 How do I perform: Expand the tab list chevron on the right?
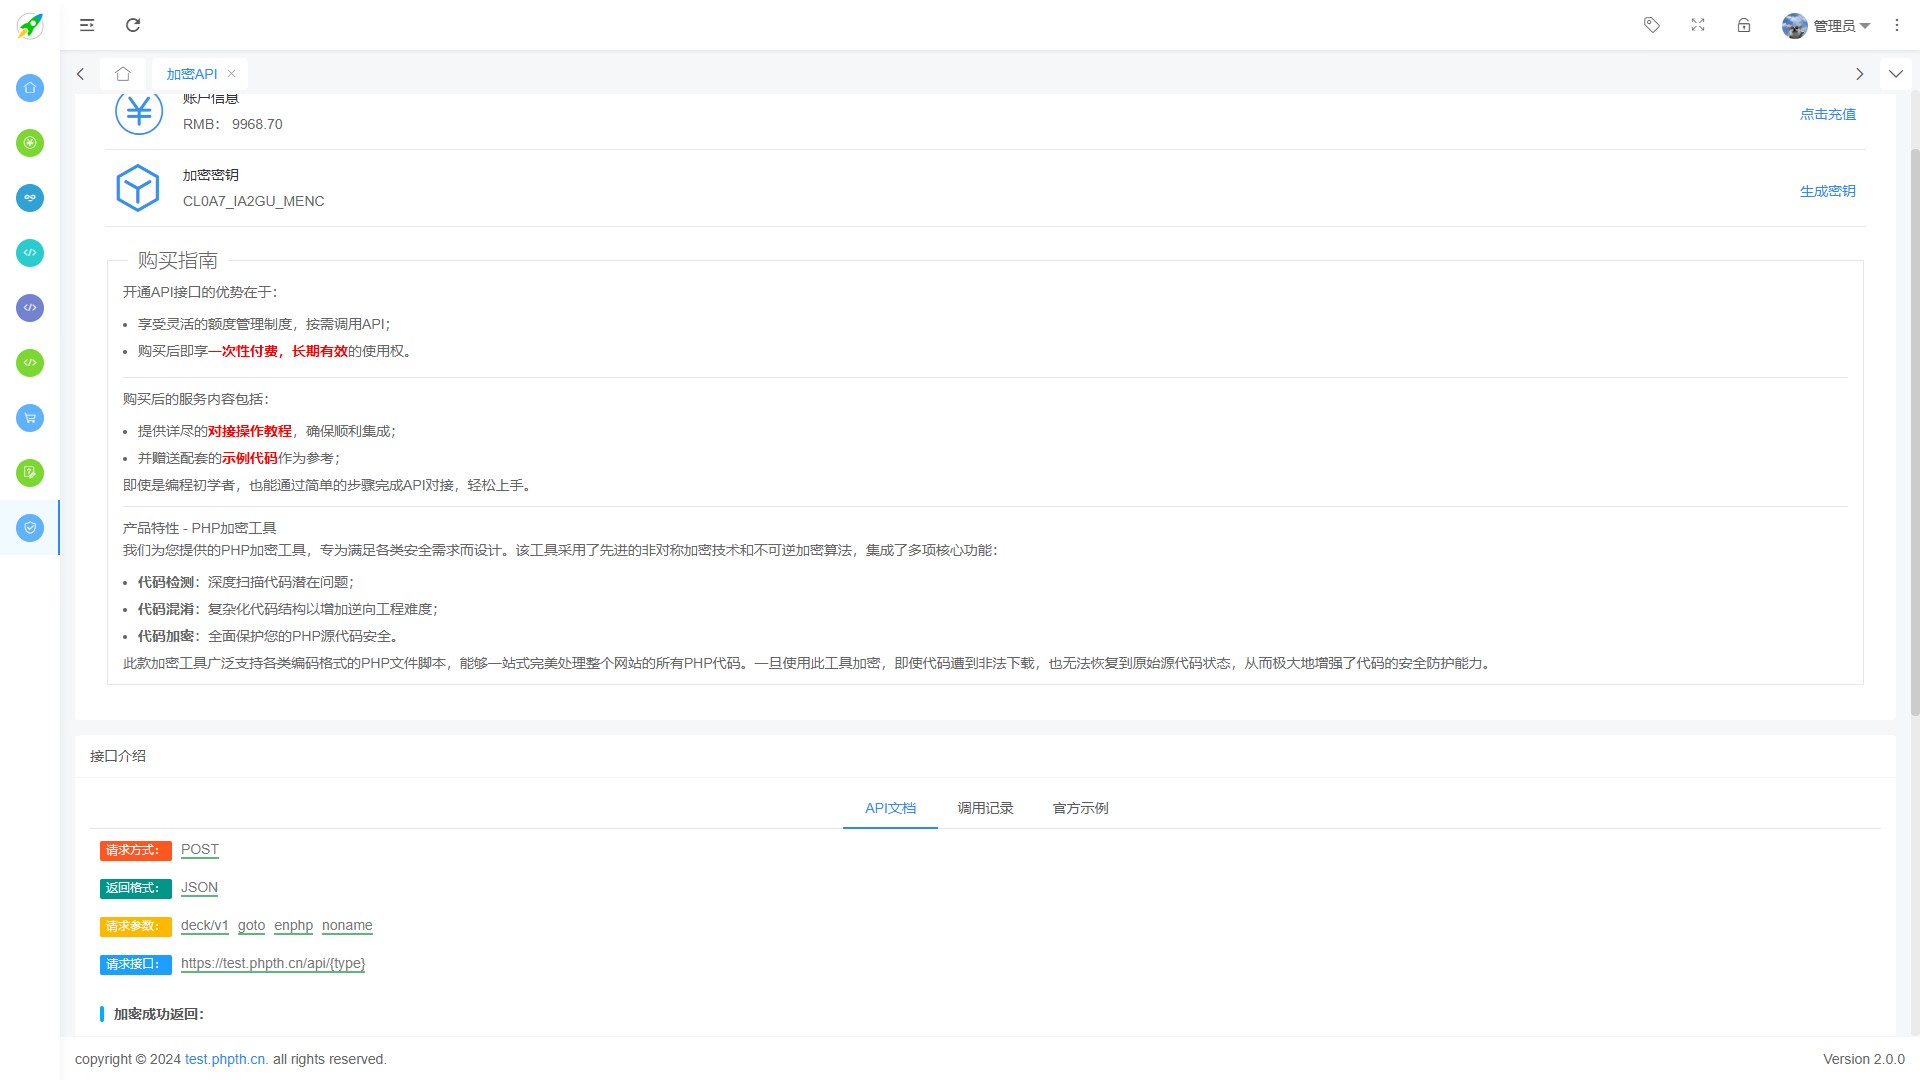coord(1896,73)
